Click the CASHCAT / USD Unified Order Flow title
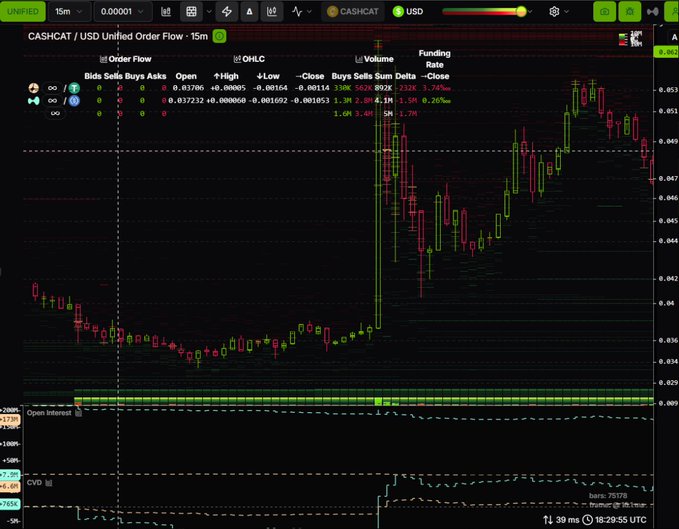The image size is (679, 529). [118, 36]
